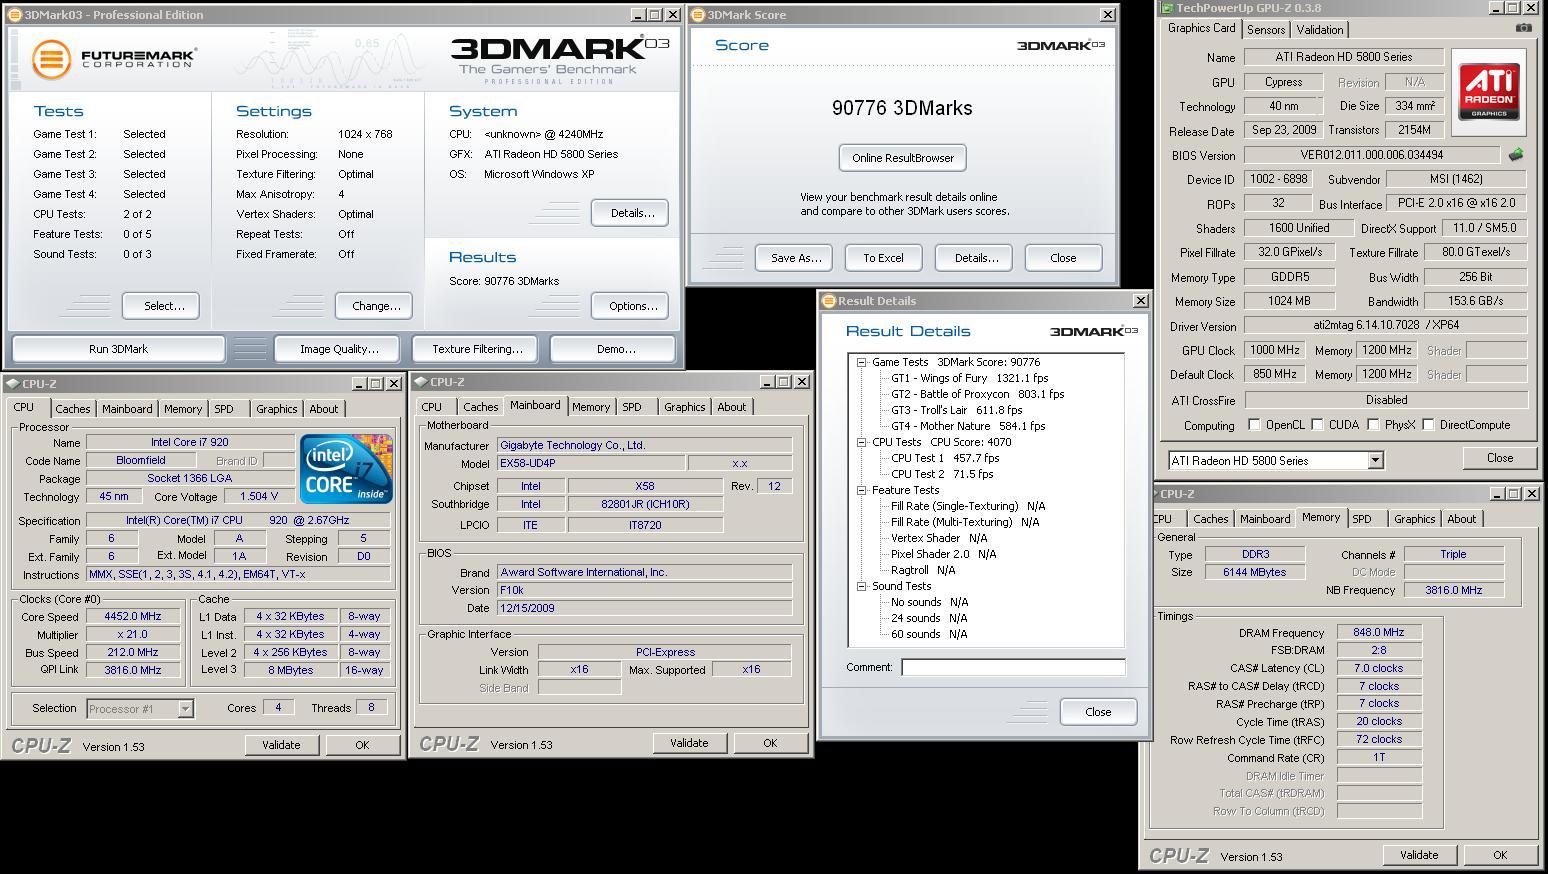Click Close button in Result Details window
Screen dimensions: 1548x874
pyautogui.click(x=1097, y=712)
